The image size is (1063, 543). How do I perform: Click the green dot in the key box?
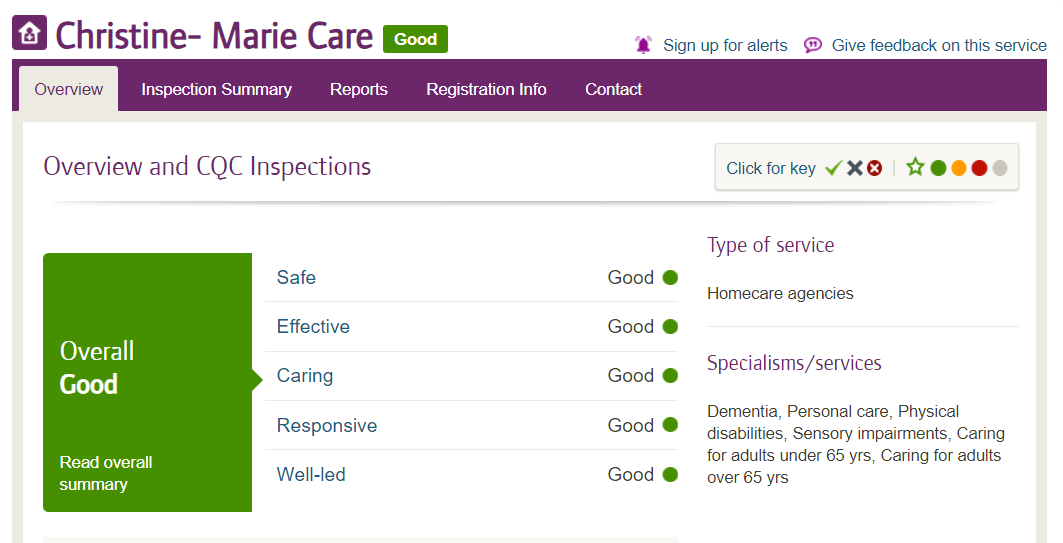(x=938, y=167)
